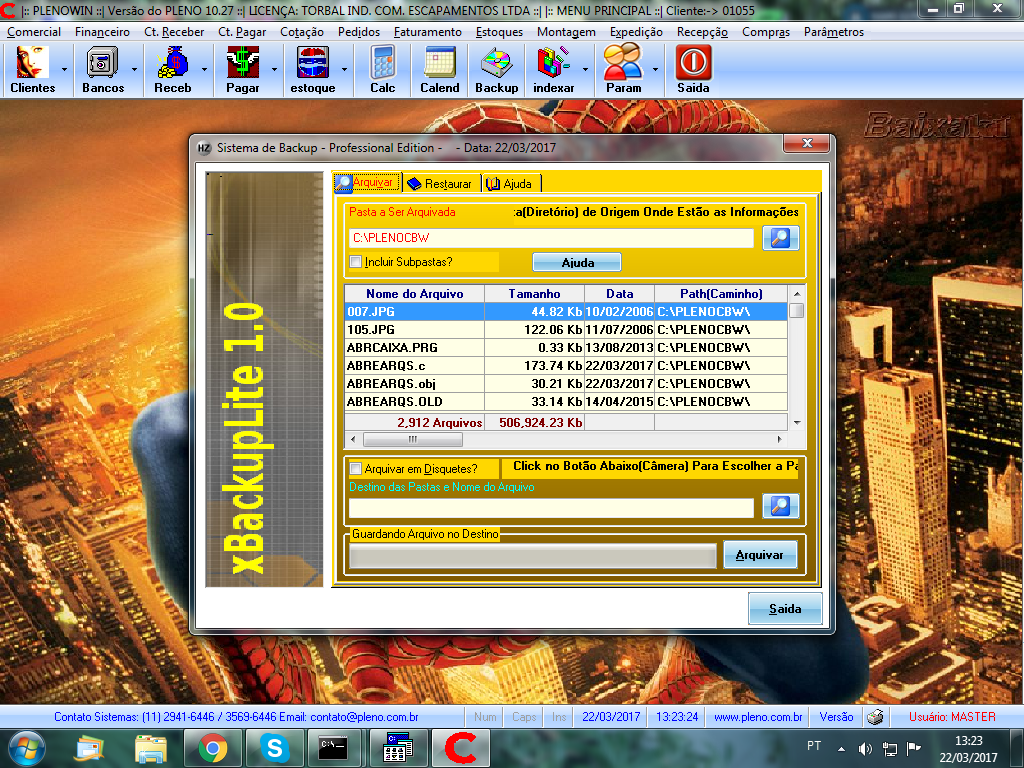Expand the Bancos dropdown arrow

(135, 69)
